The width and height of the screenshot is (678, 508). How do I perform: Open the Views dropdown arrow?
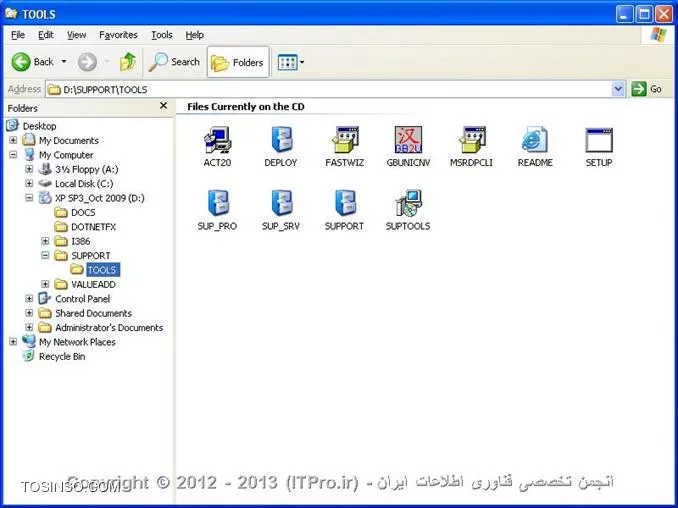(302, 62)
